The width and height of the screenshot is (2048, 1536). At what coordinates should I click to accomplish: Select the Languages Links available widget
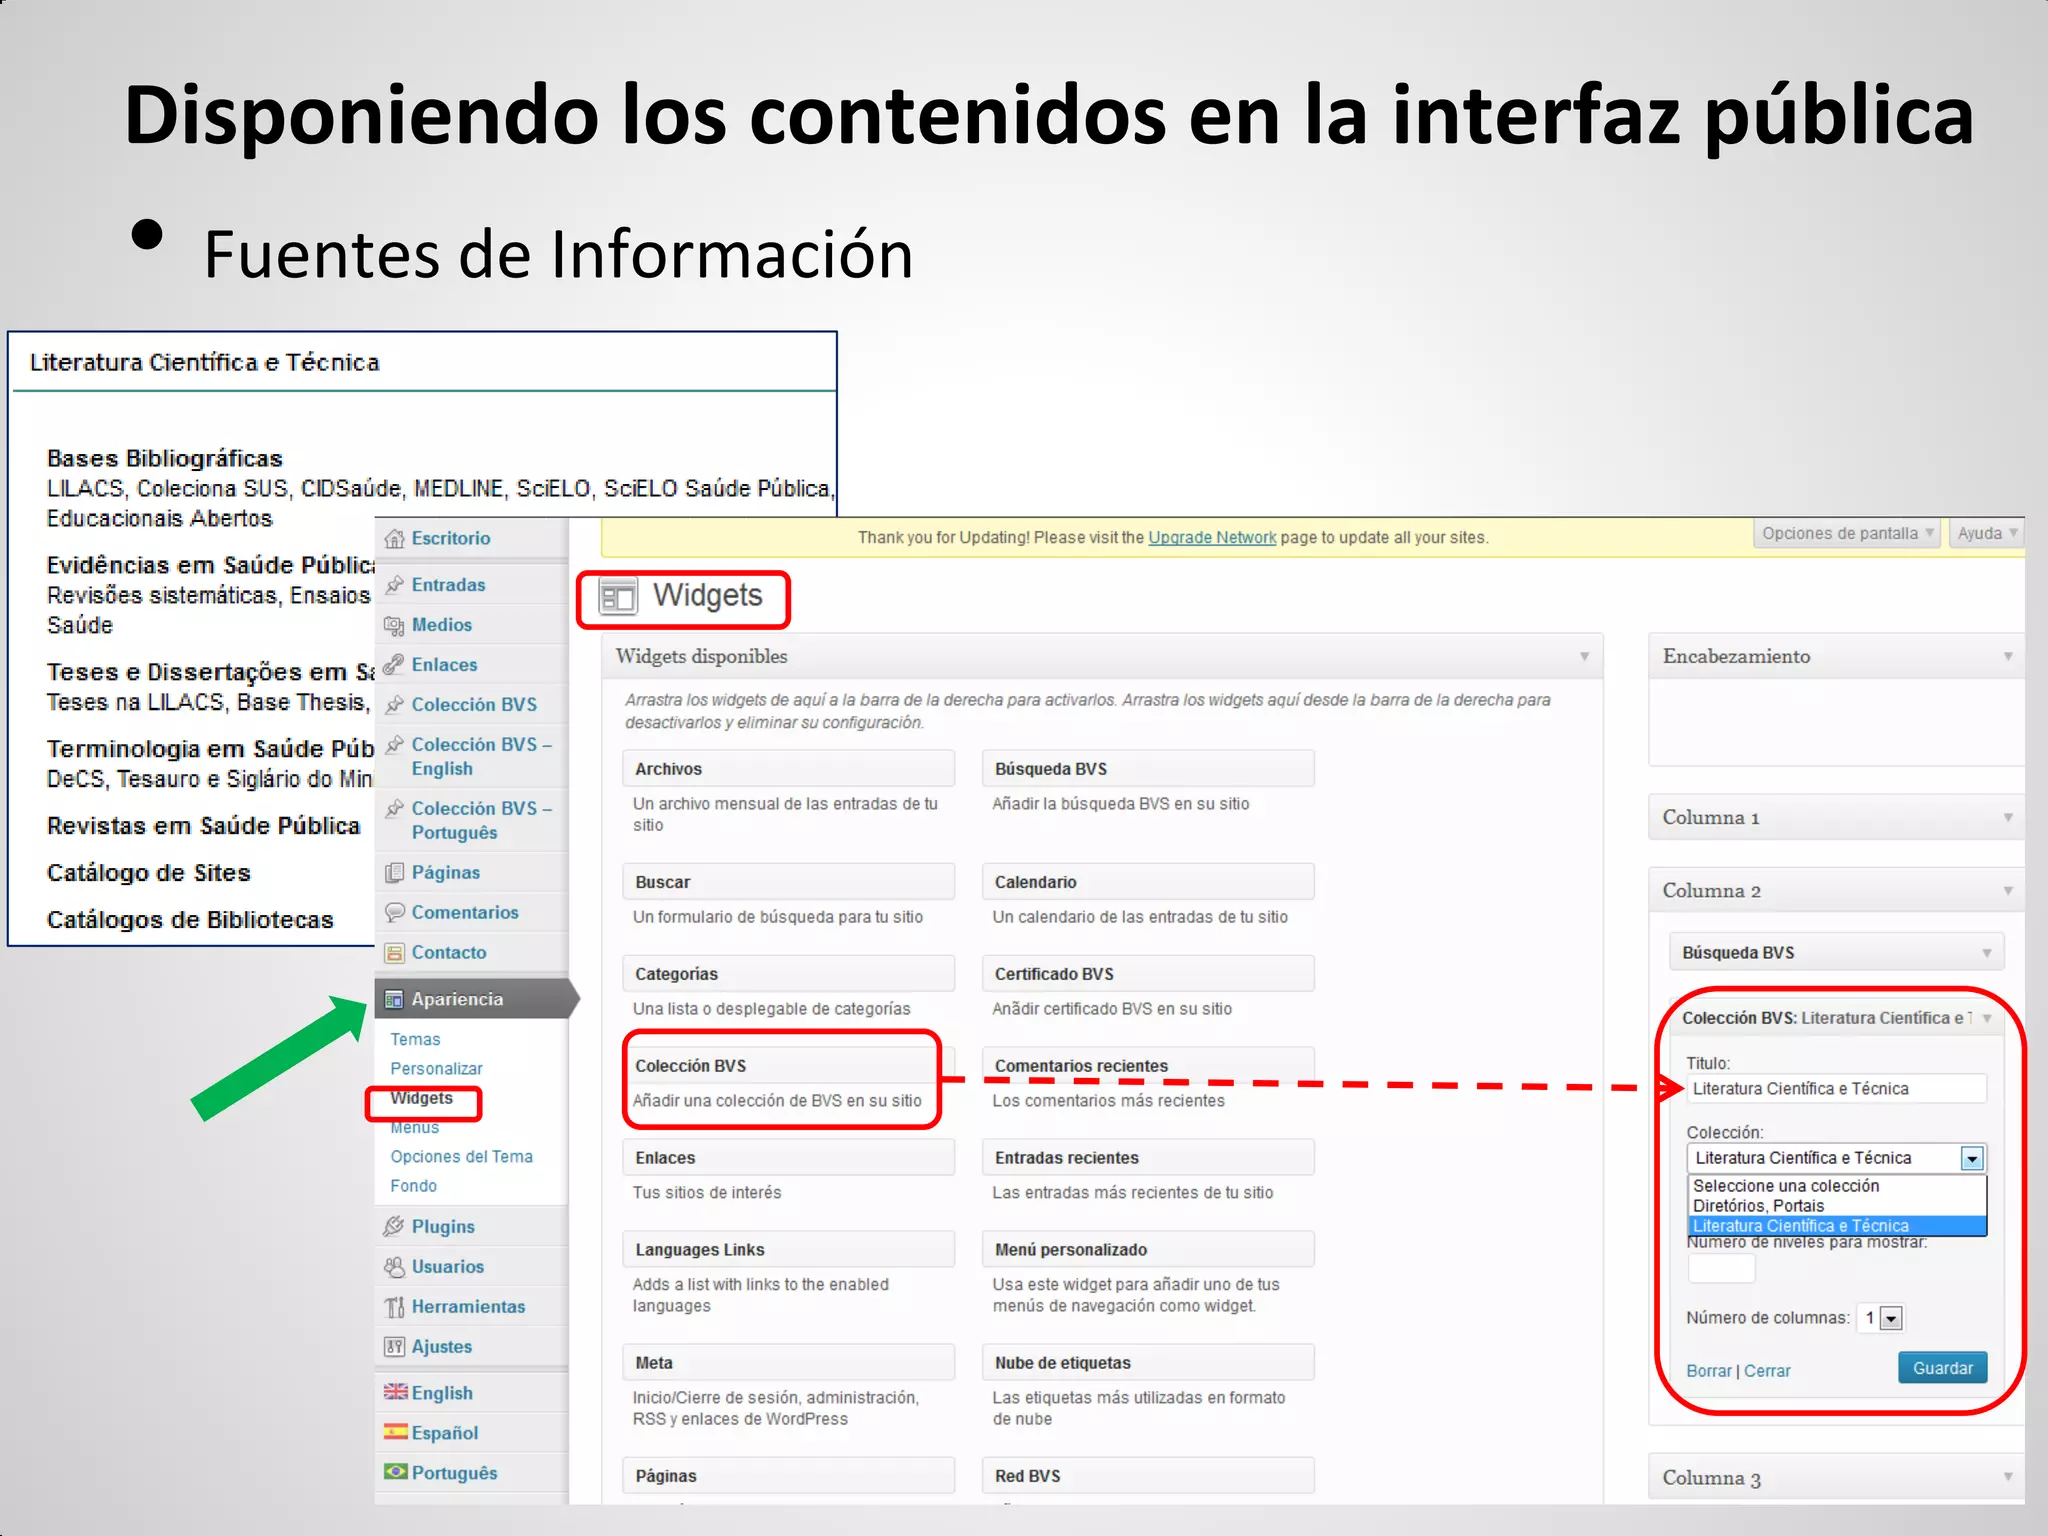click(x=788, y=1250)
